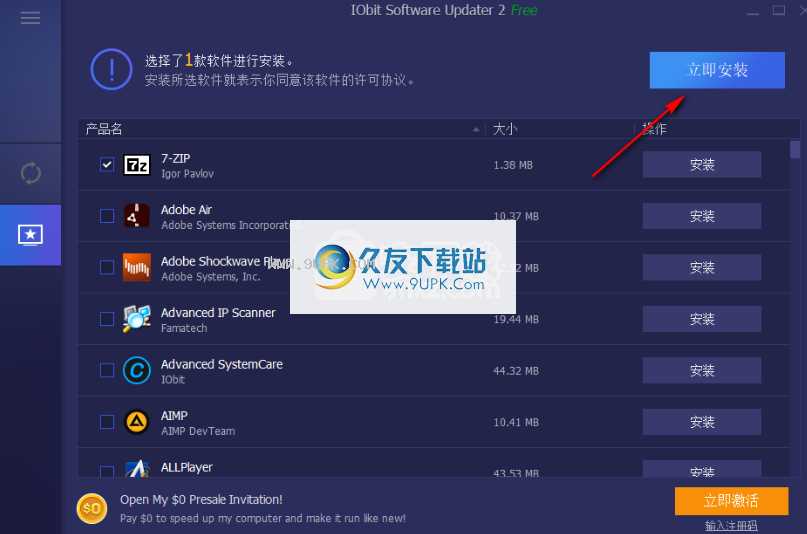Image resolution: width=807 pixels, height=534 pixels.
Task: Click the Famatech publisher text
Action: 184,328
